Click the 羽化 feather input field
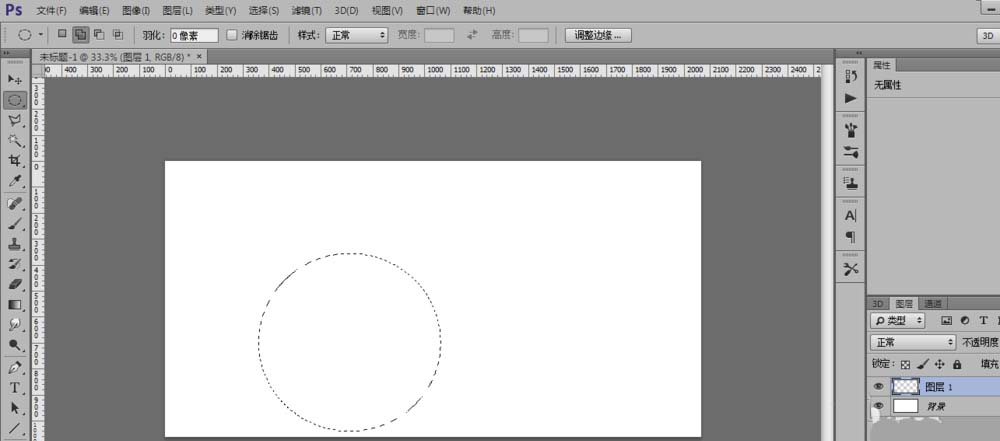This screenshot has height=441, width=1000. coord(194,35)
